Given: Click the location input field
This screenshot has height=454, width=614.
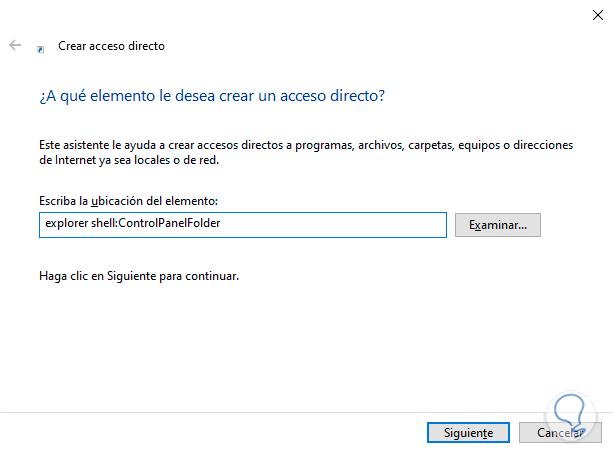Looking at the screenshot, I should click(243, 225).
